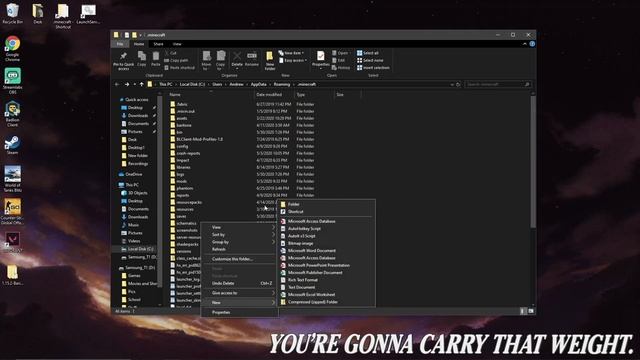Open the Group by submenu
This screenshot has width=640, height=360.
[240, 242]
